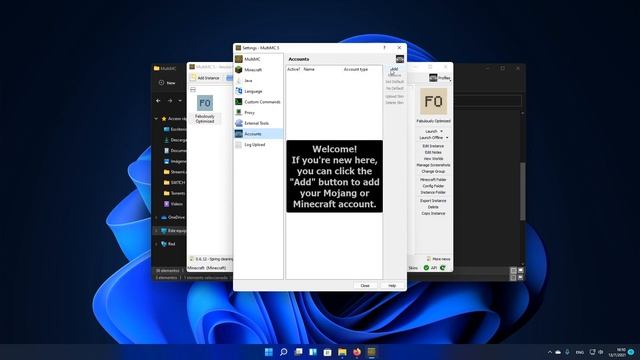Click Edit Instance in MultiMC side panel

tap(433, 146)
